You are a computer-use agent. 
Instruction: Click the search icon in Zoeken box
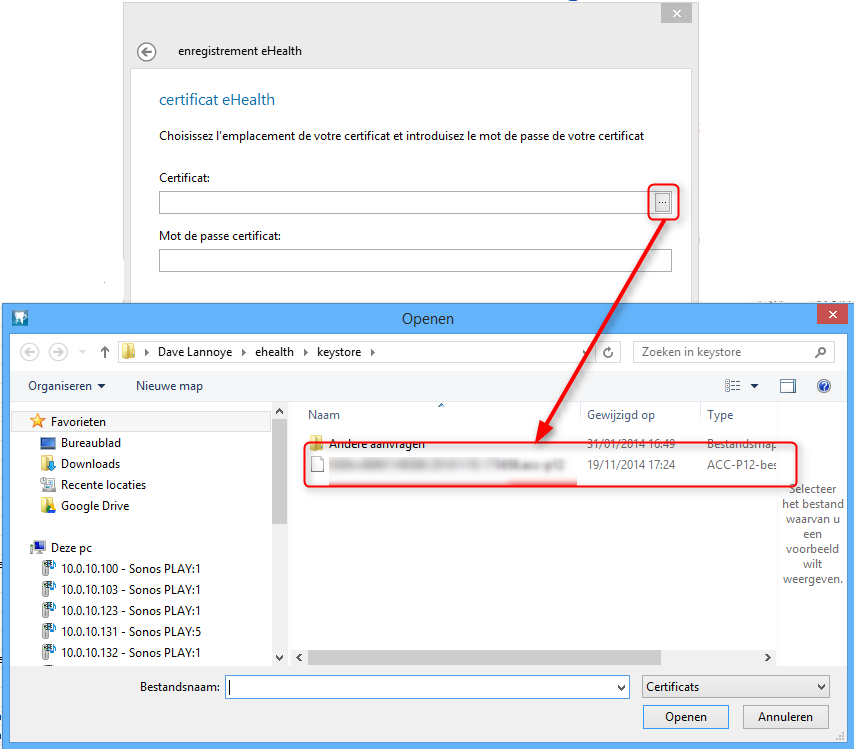pyautogui.click(x=820, y=352)
